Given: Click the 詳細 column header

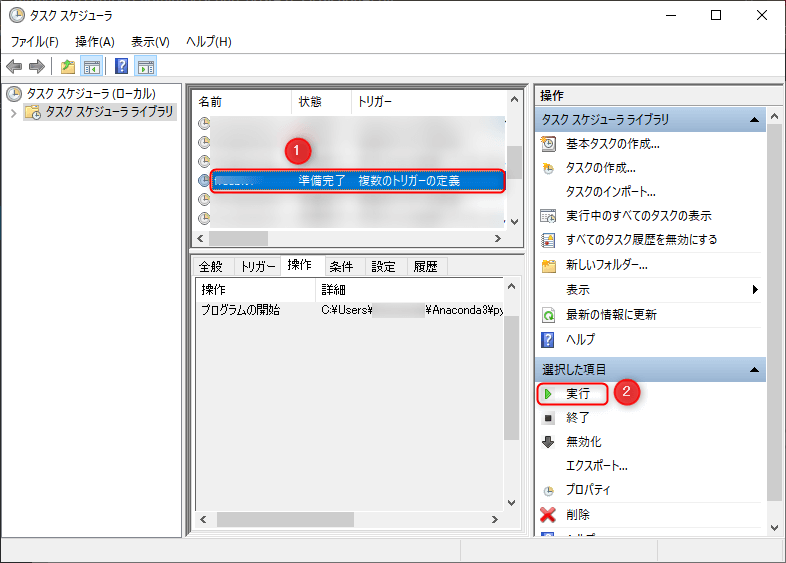Looking at the screenshot, I should [410, 289].
